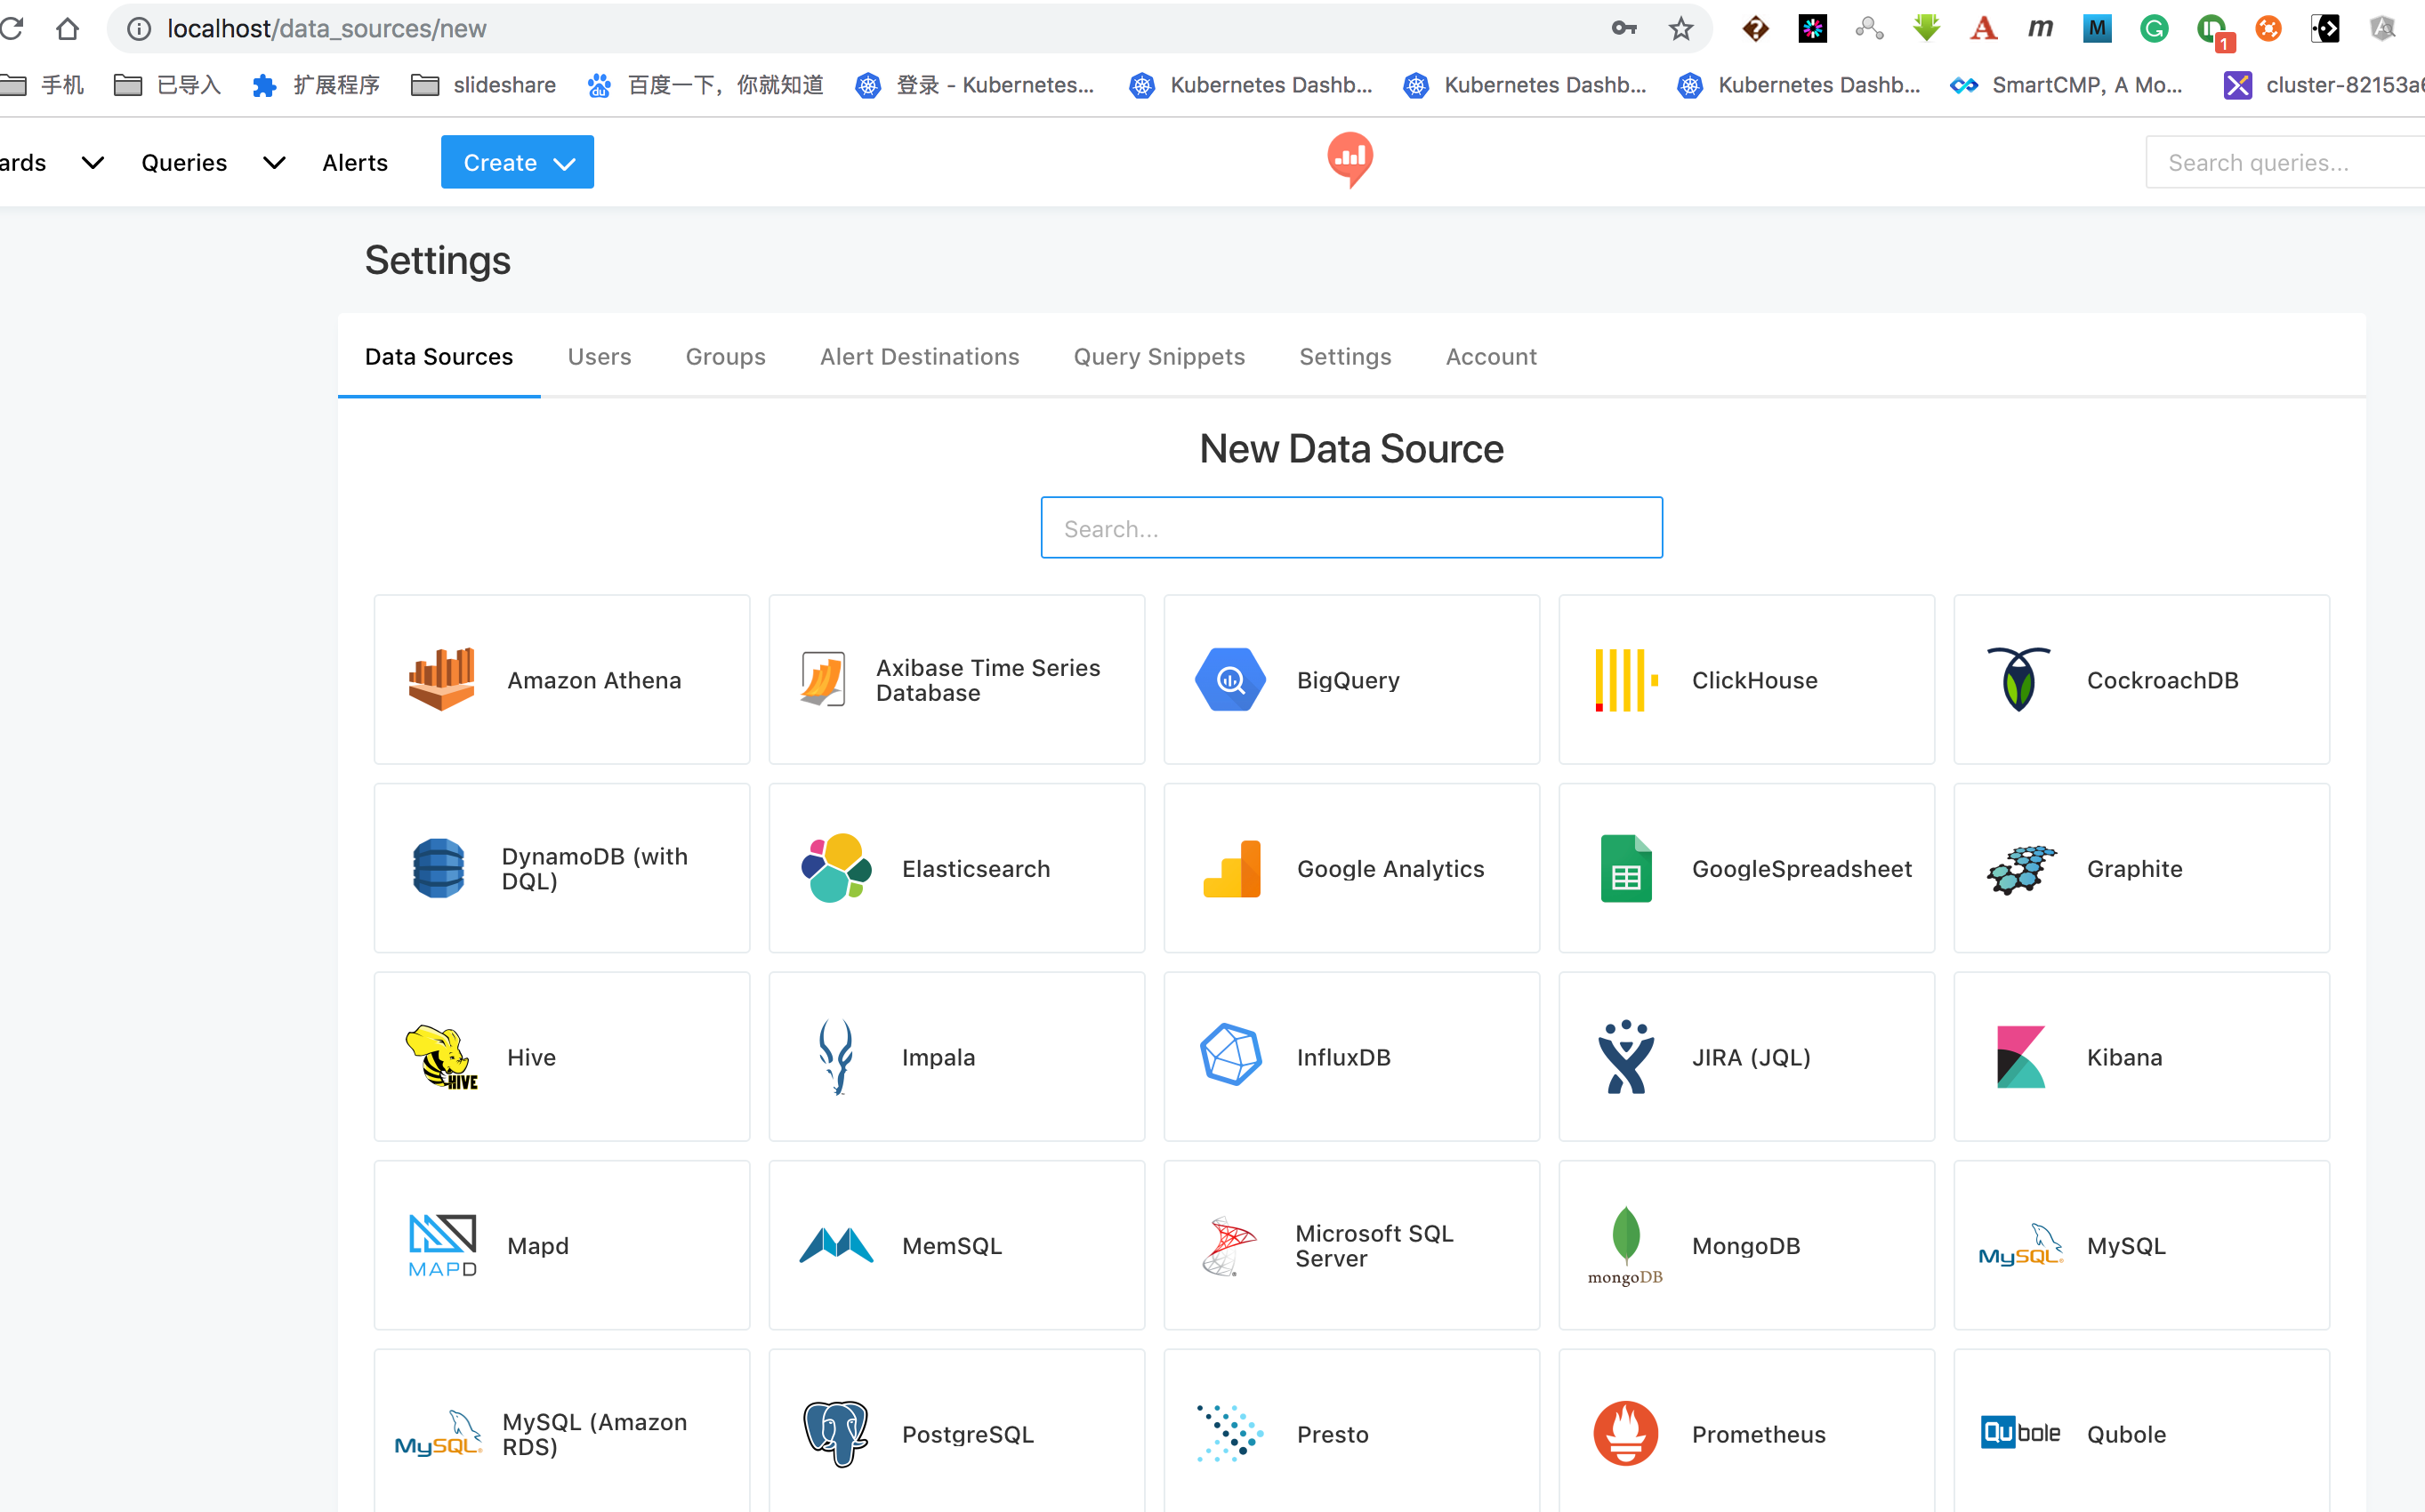Viewport: 2425px width, 1512px height.
Task: Open the Groups settings page
Action: pyautogui.click(x=727, y=356)
